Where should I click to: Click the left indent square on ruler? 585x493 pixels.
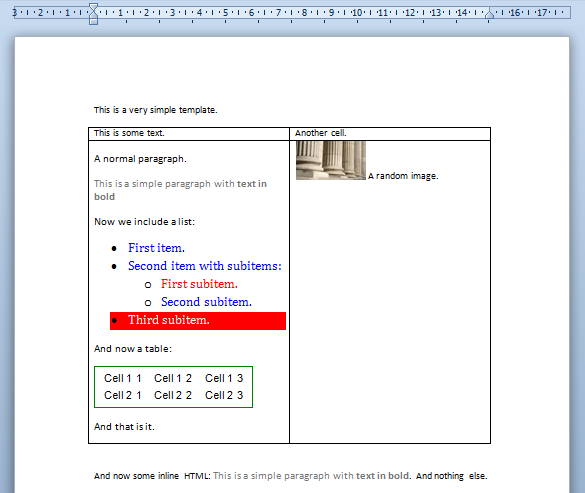(x=93, y=22)
